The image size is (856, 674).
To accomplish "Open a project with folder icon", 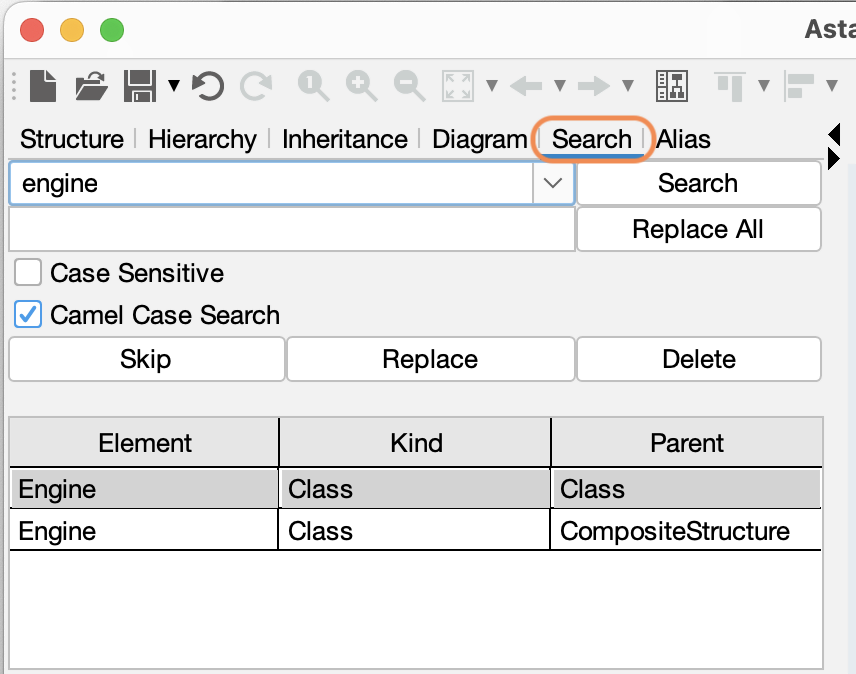I will coord(91,86).
